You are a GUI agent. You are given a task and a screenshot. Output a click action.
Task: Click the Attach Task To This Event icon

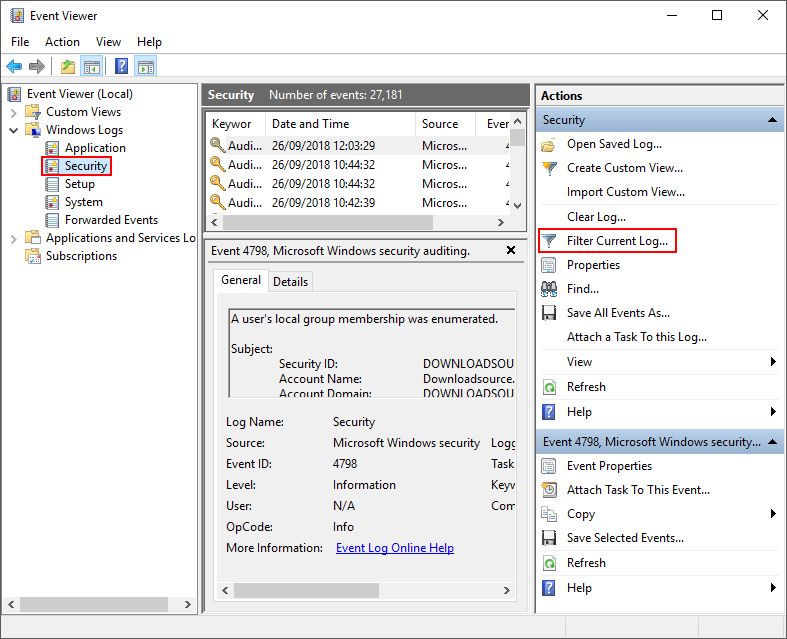point(550,490)
